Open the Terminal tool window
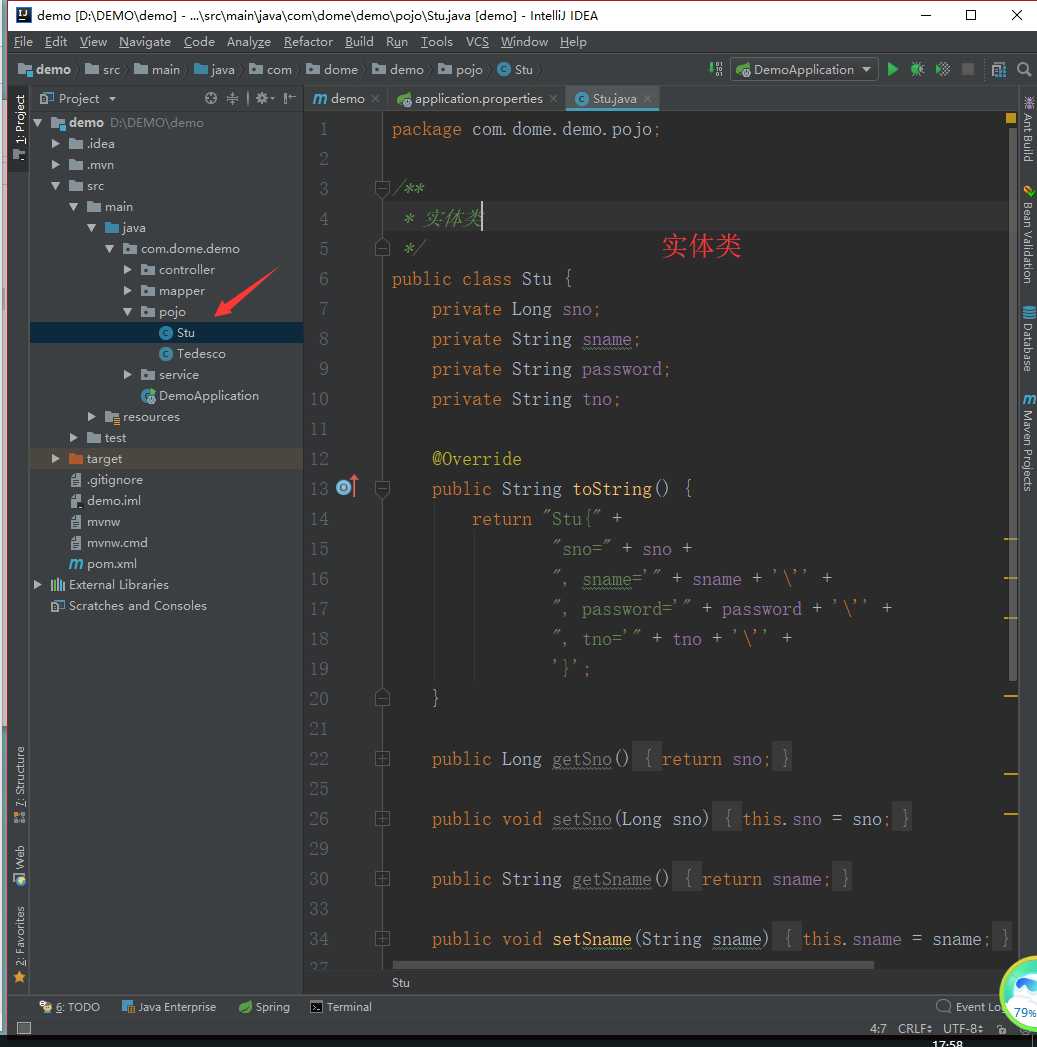 click(341, 1007)
